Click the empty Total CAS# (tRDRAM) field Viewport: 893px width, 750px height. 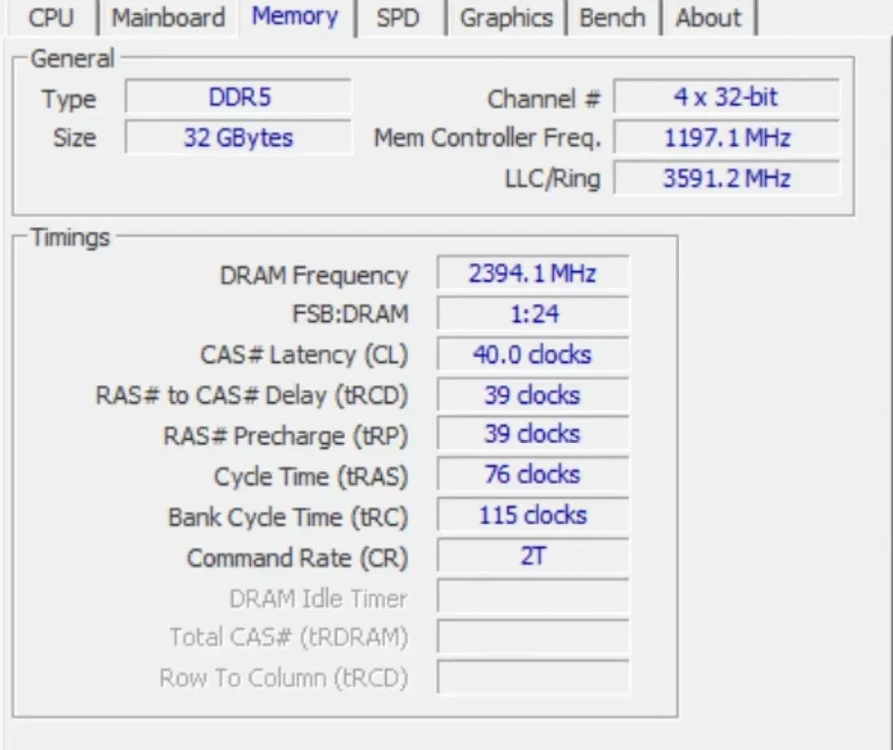point(532,636)
